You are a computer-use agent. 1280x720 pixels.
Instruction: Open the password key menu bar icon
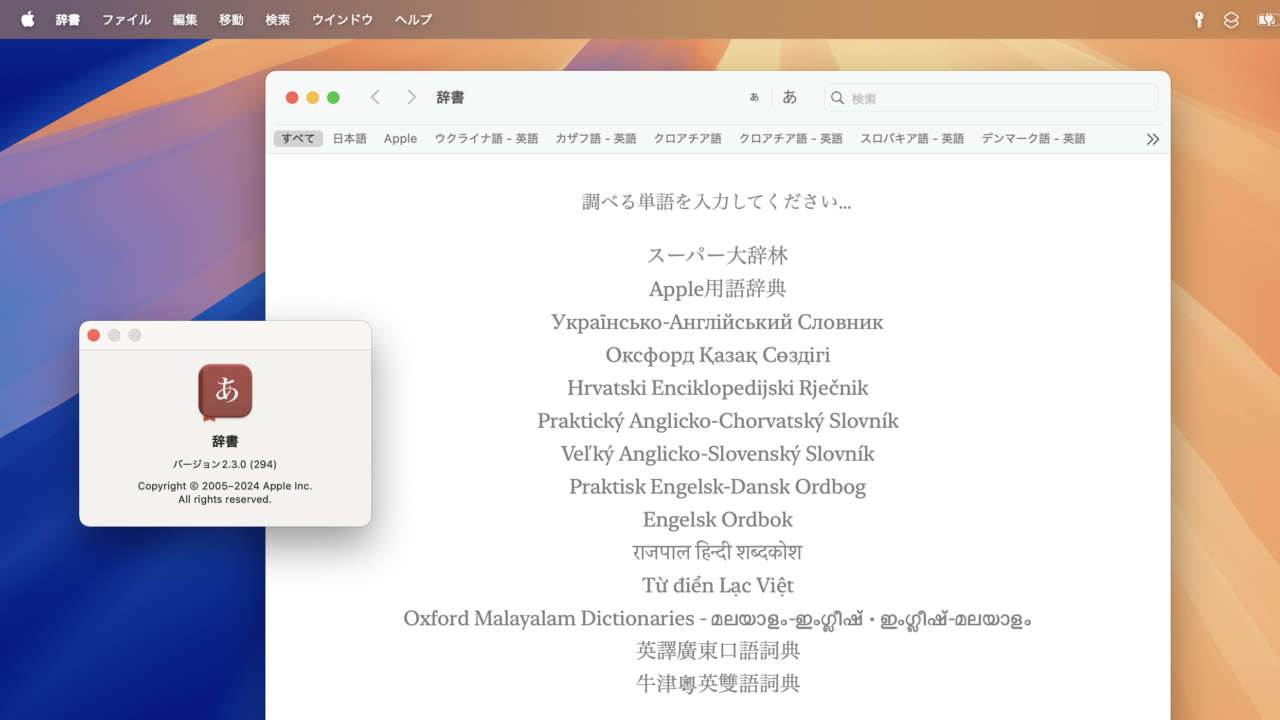pos(1198,19)
